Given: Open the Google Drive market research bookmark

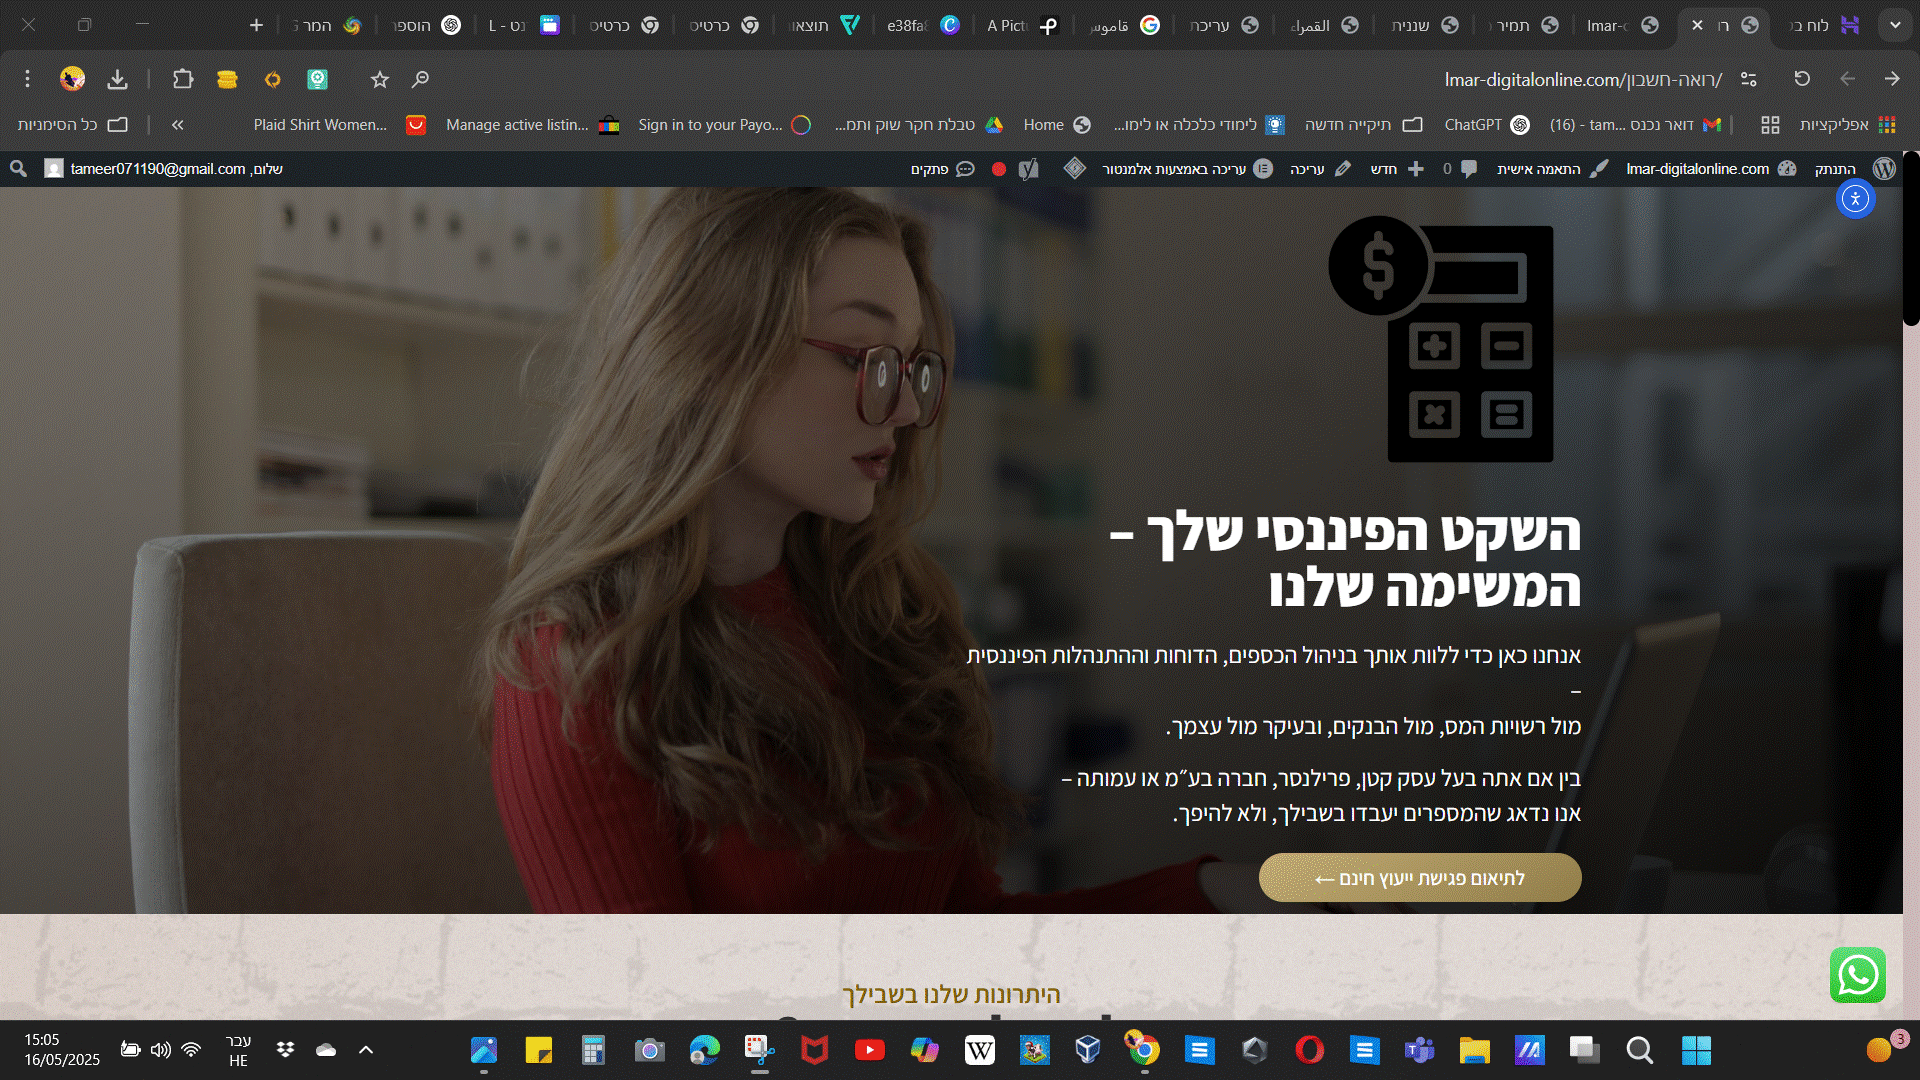Looking at the screenshot, I should (919, 125).
